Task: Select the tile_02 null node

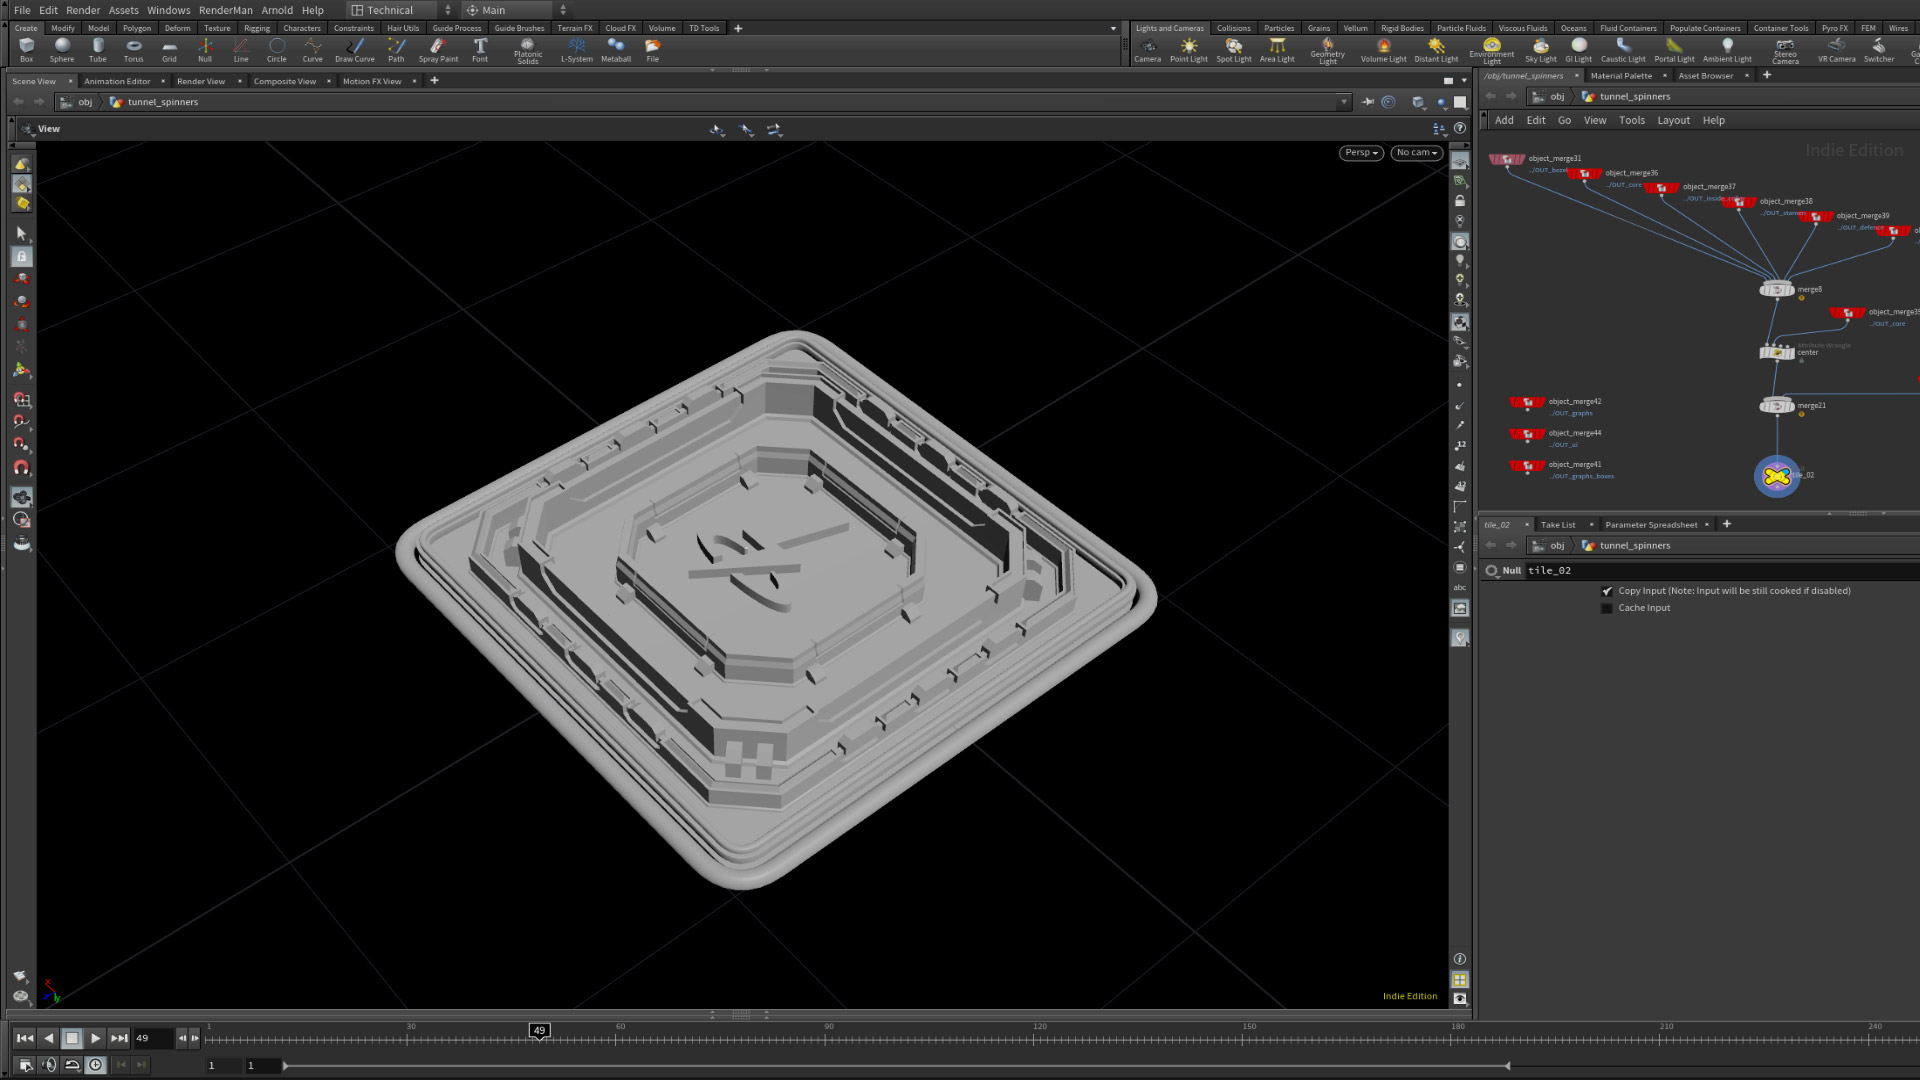Action: coord(1777,476)
